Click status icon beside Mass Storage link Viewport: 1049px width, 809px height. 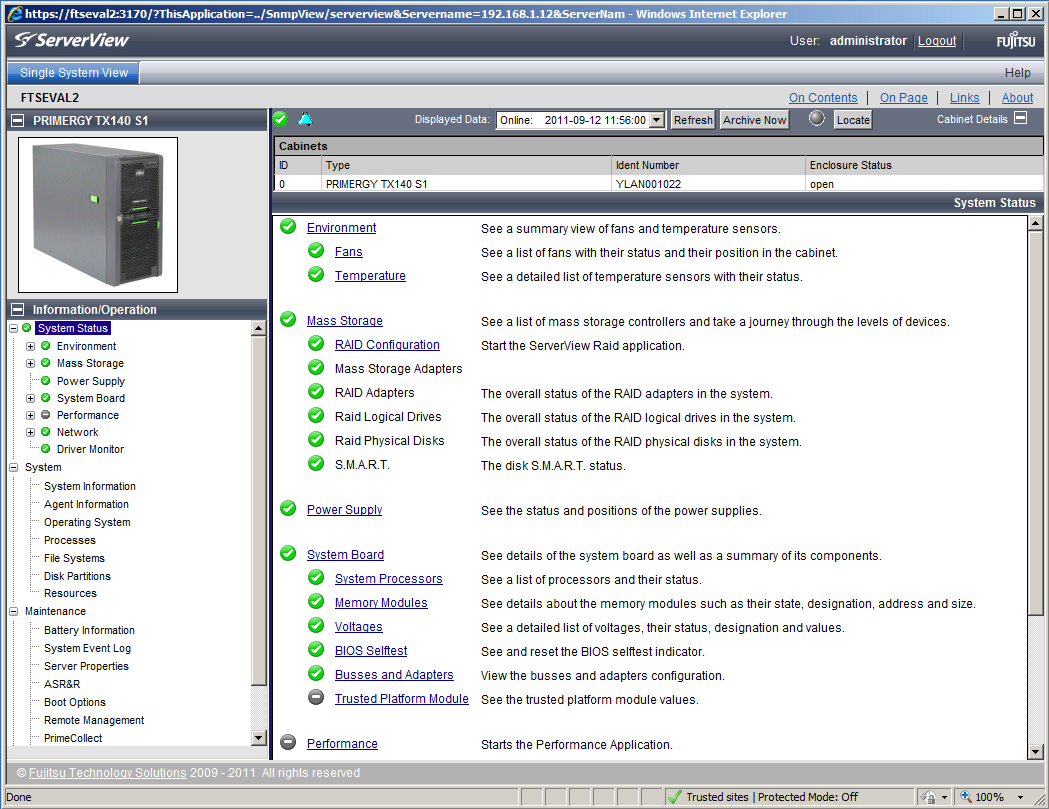point(288,320)
